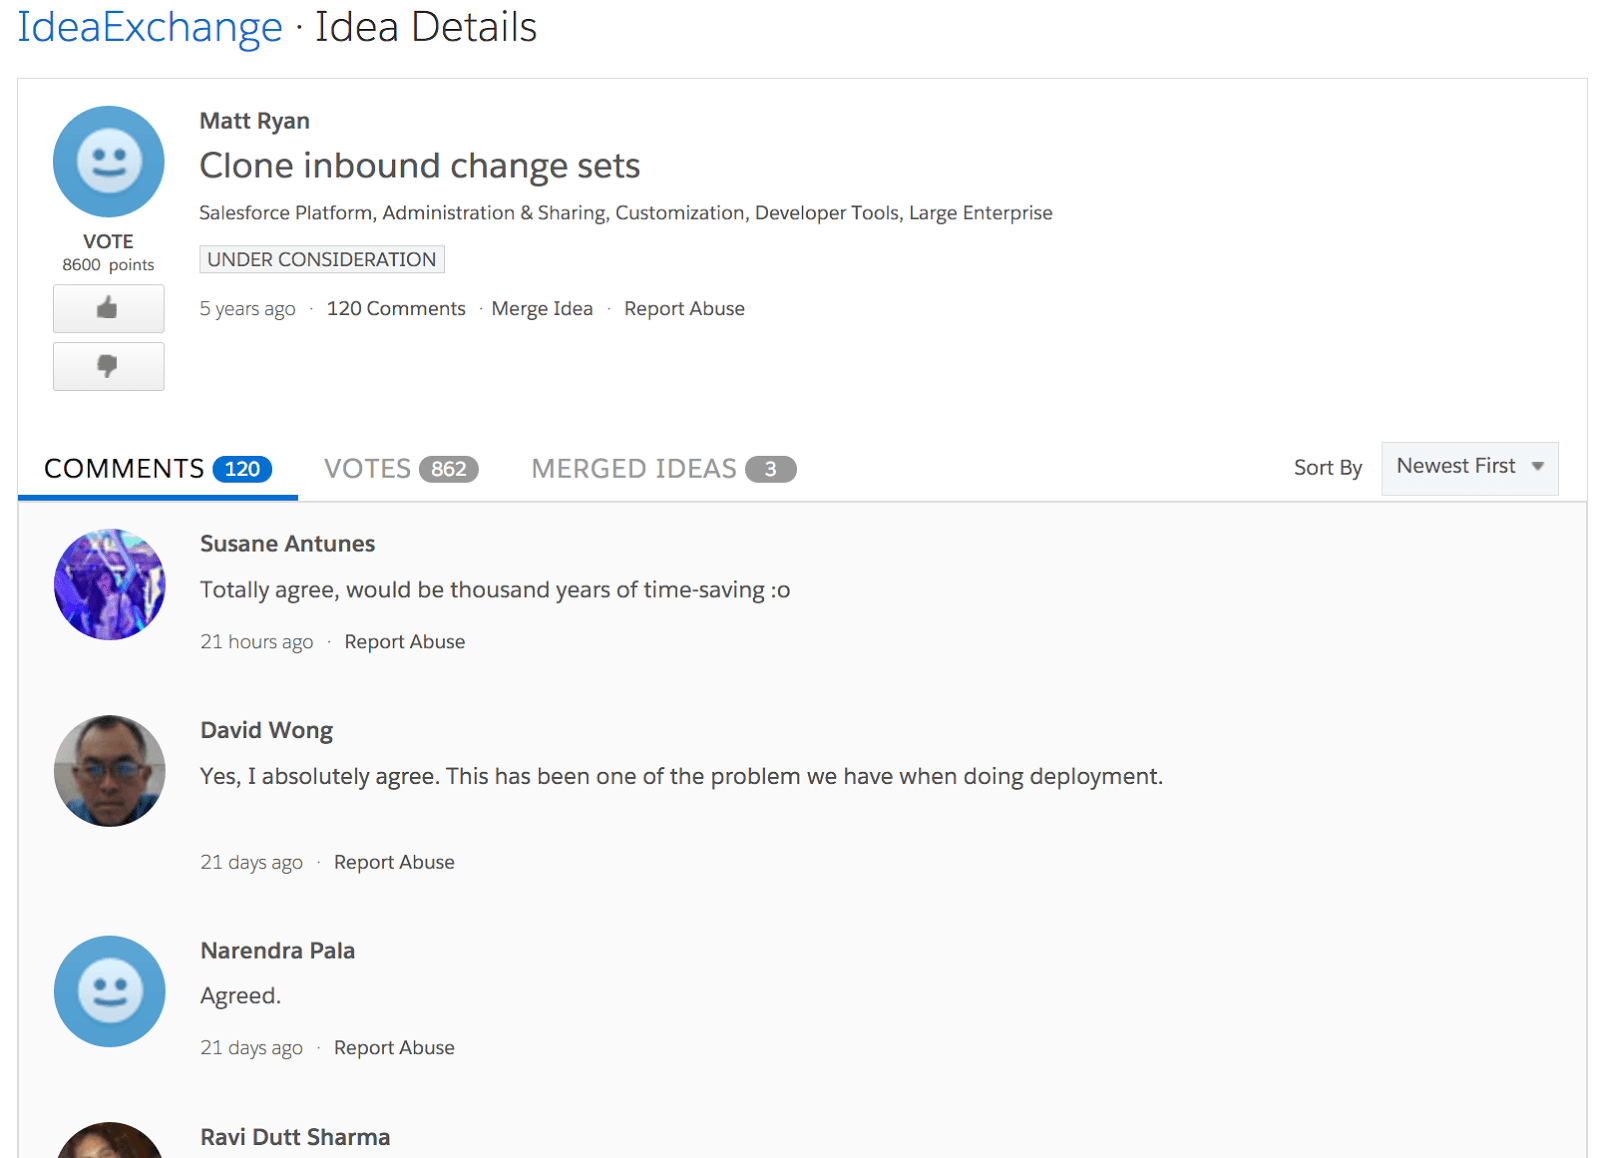
Task: Open the 120 Comments link
Action: [x=396, y=309]
